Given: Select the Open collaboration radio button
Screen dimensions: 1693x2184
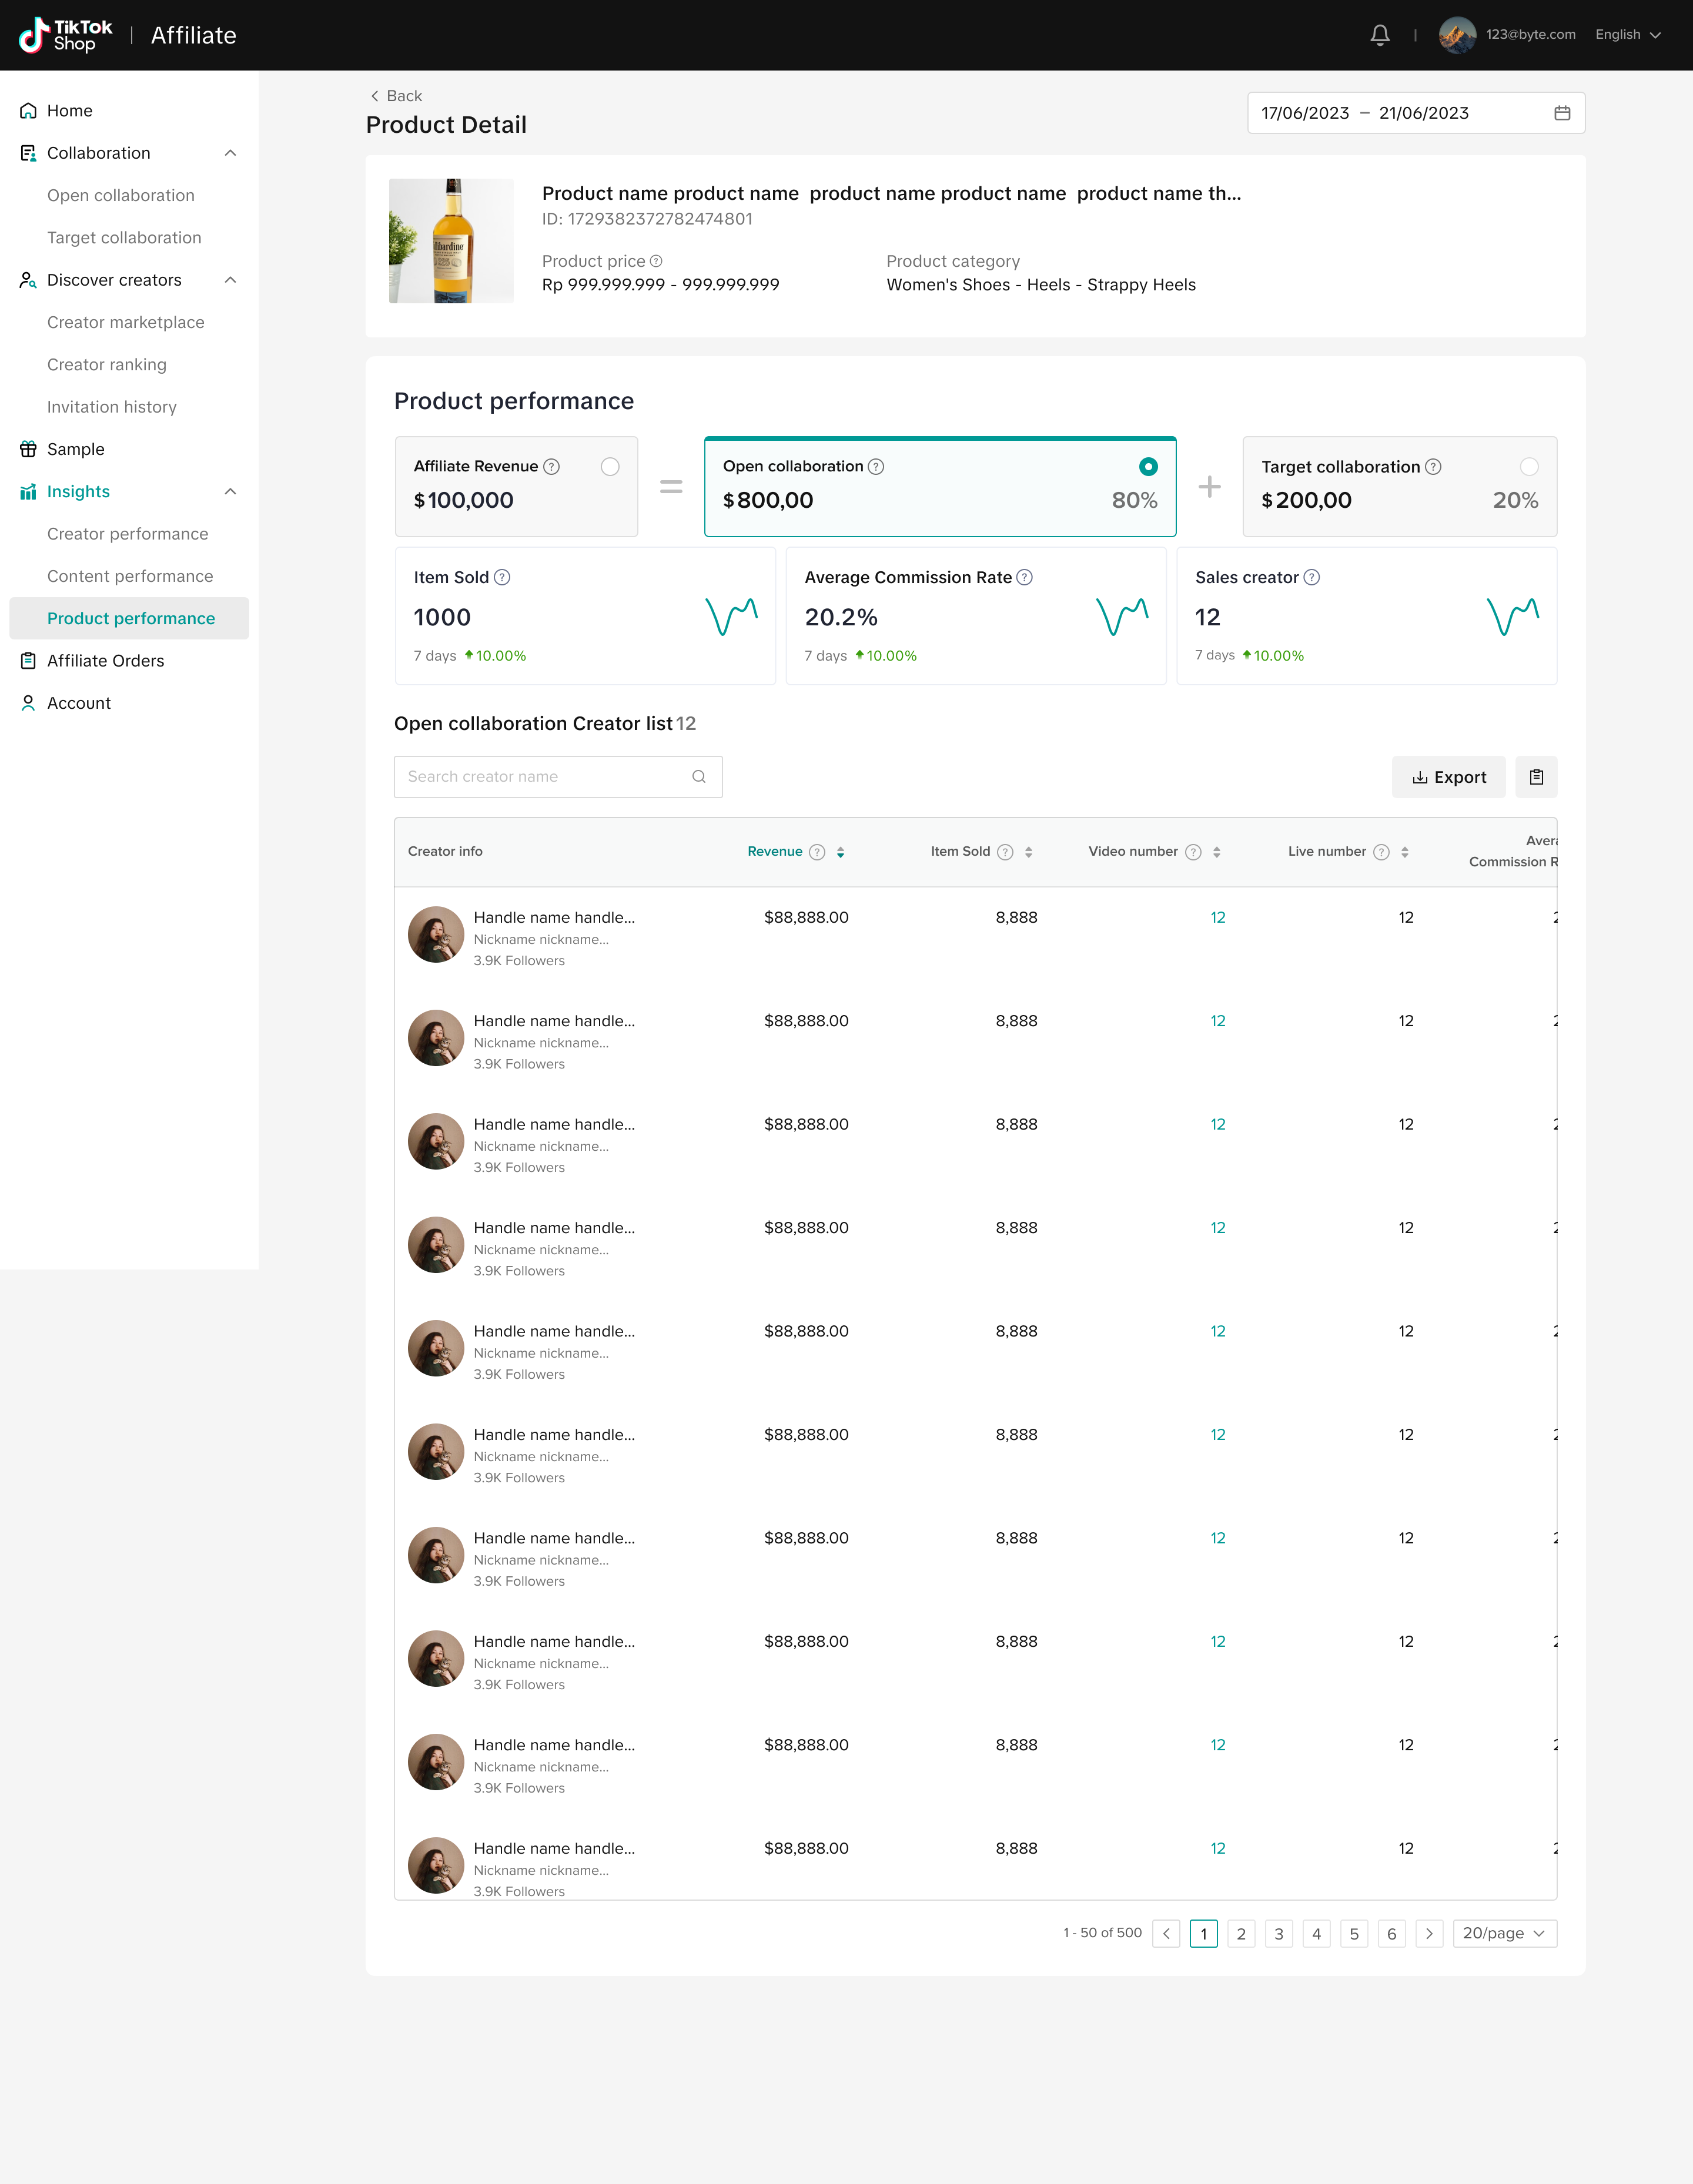Looking at the screenshot, I should [1148, 467].
